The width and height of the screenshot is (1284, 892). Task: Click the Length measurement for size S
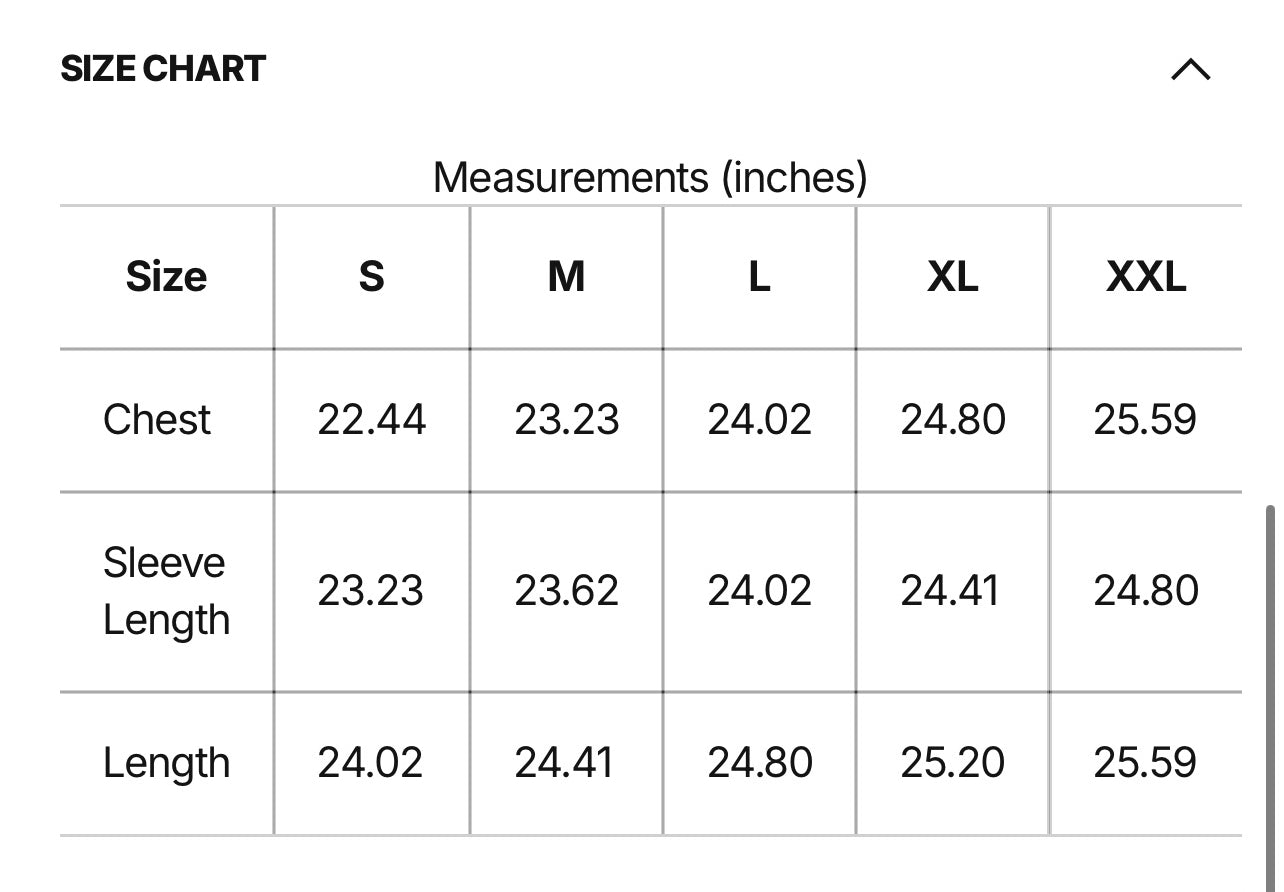coord(370,763)
